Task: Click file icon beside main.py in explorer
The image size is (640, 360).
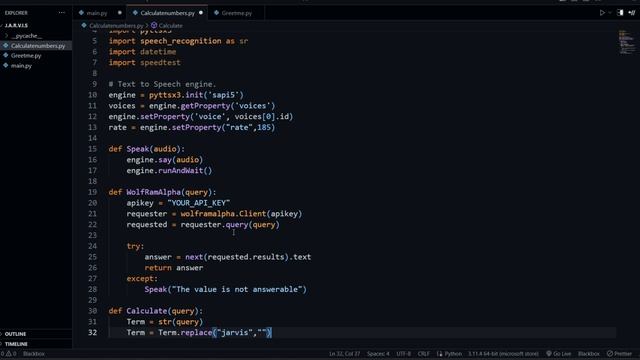Action: click(6, 65)
